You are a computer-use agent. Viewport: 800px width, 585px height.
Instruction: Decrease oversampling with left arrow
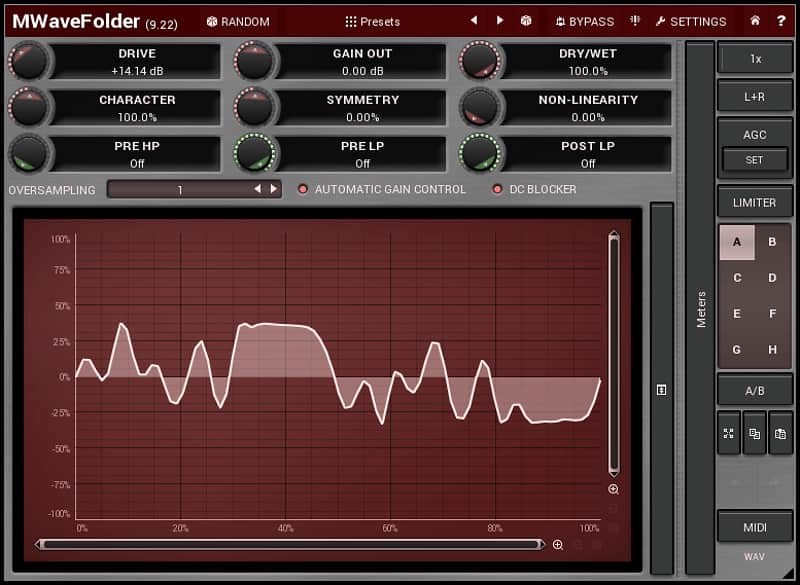[258, 189]
